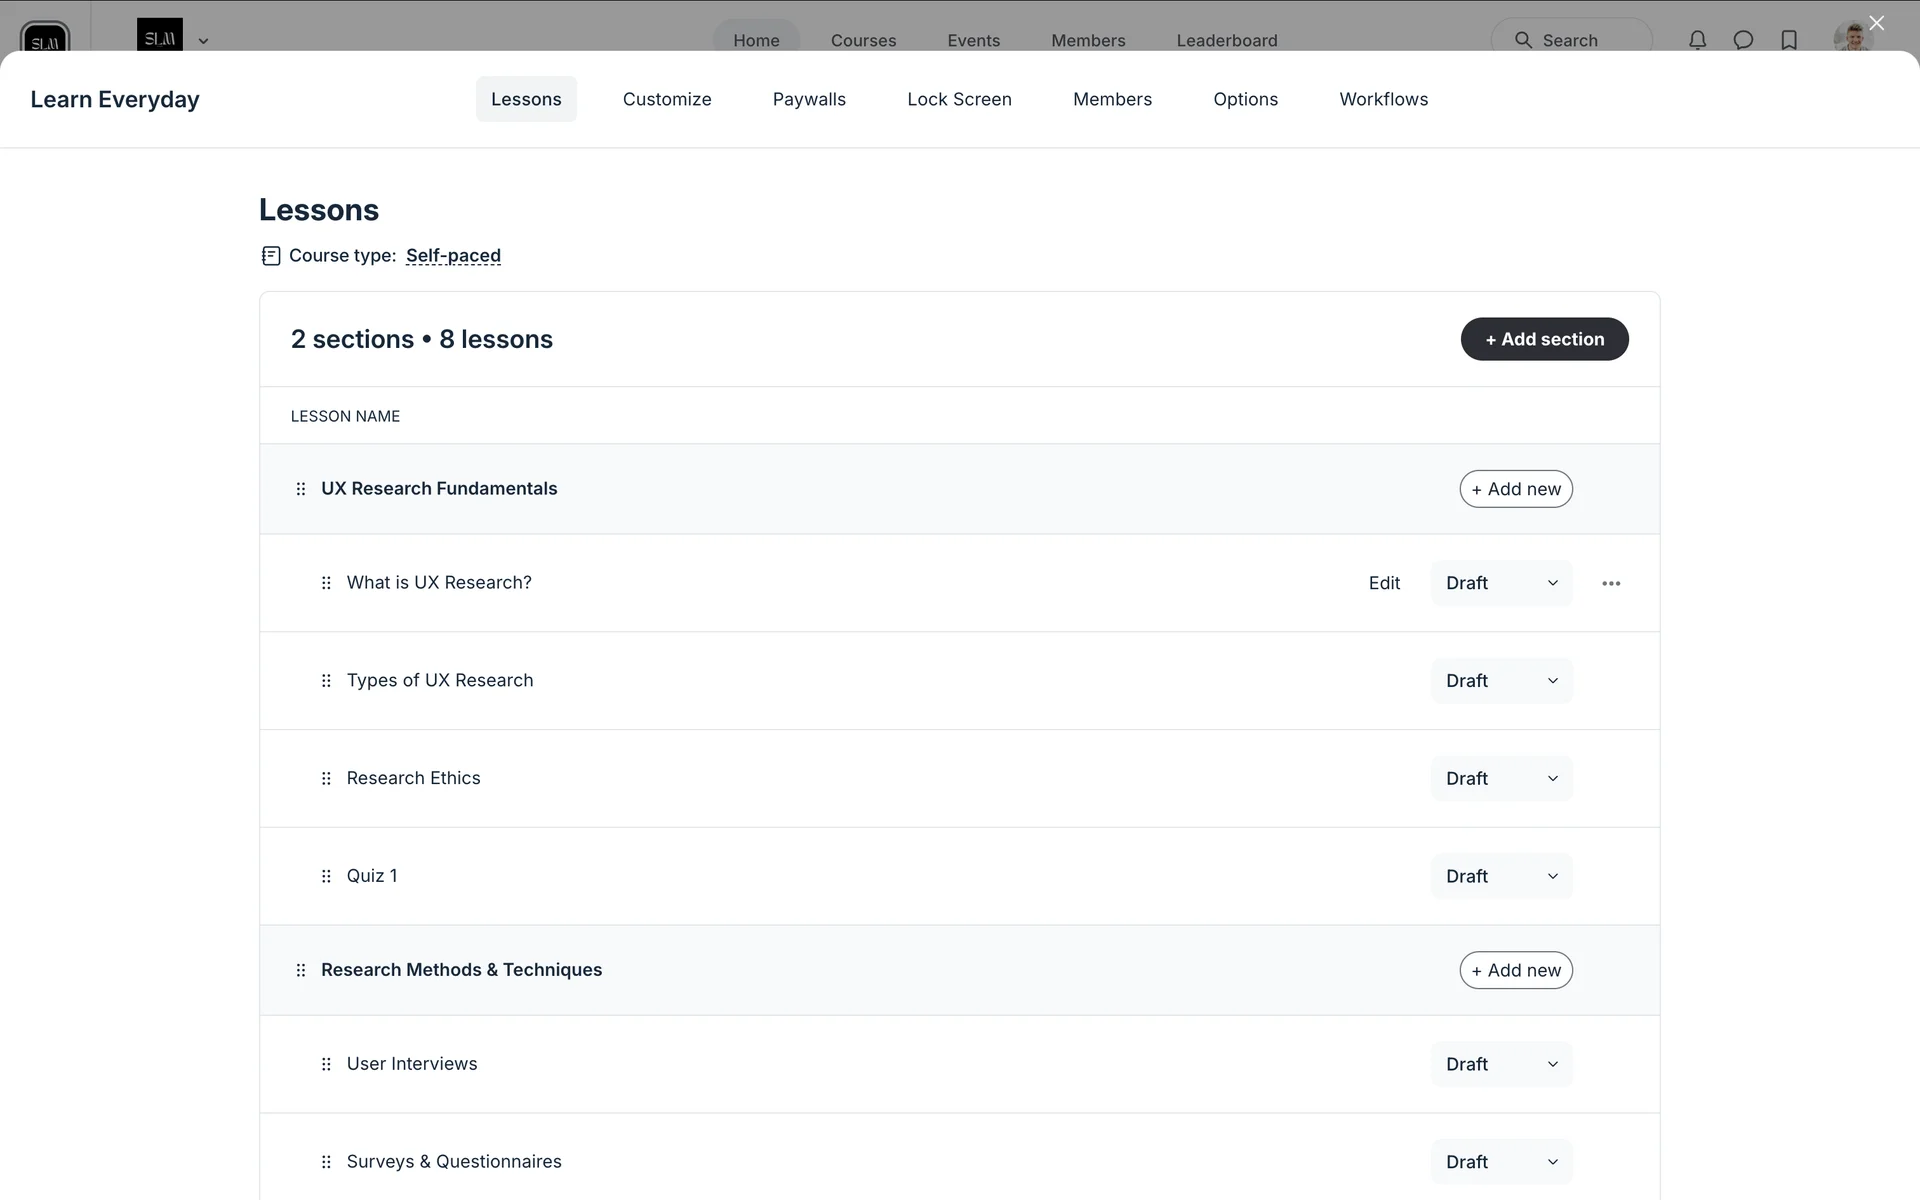The image size is (1920, 1200).
Task: Click drag handle beside UX Research Fundamentals
Action: point(301,489)
